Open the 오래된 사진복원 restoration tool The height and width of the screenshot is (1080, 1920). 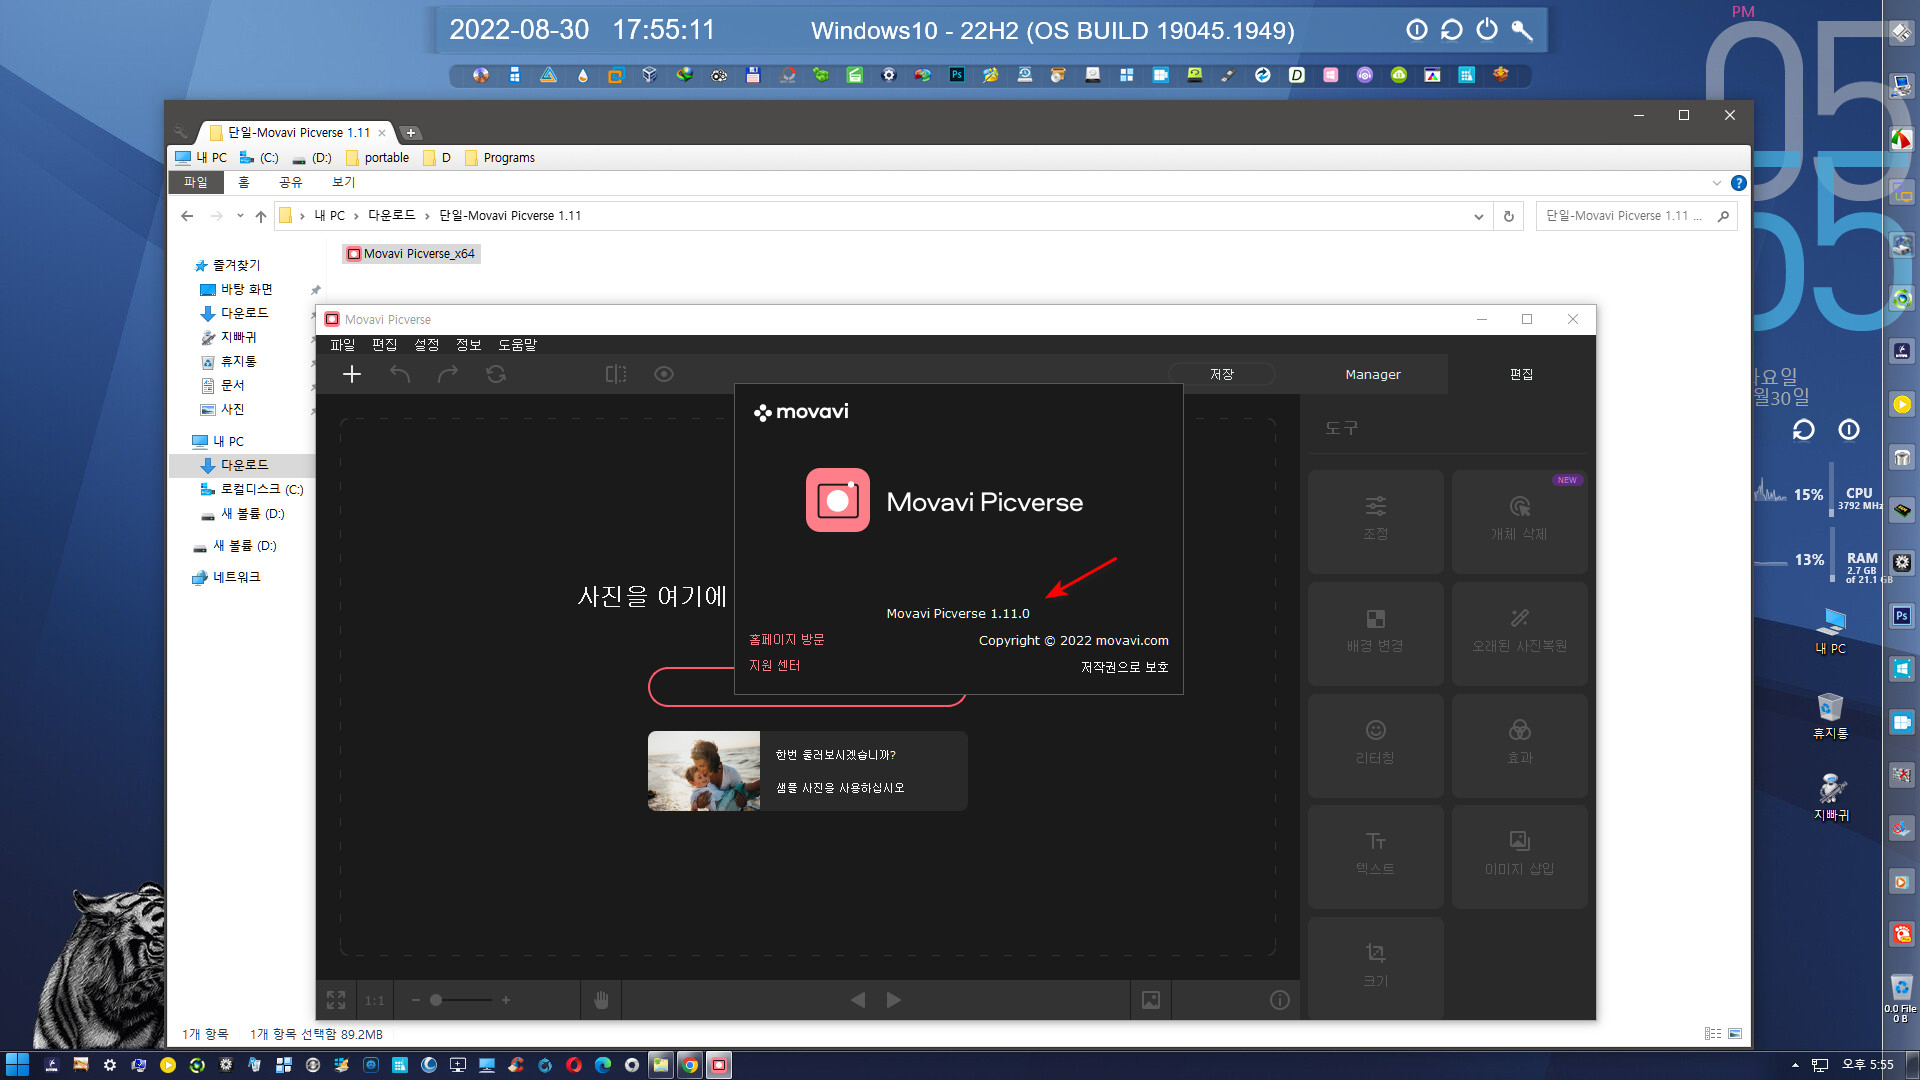[1519, 633]
